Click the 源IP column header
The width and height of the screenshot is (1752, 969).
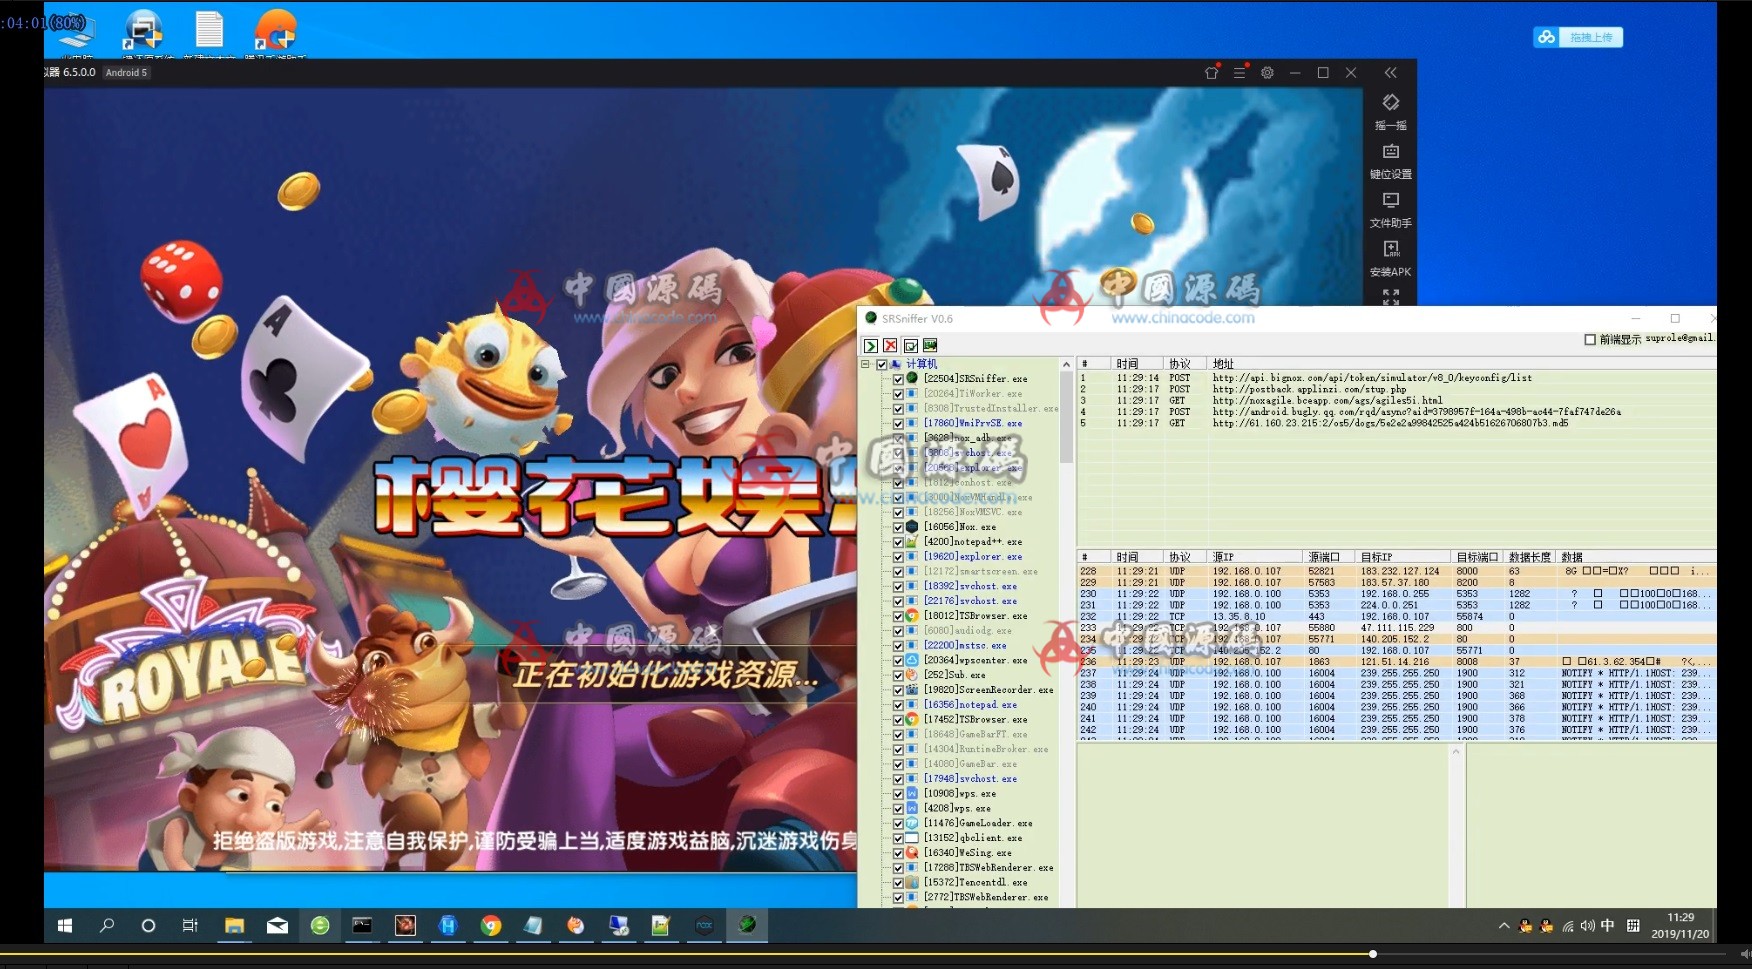[x=1256, y=557]
